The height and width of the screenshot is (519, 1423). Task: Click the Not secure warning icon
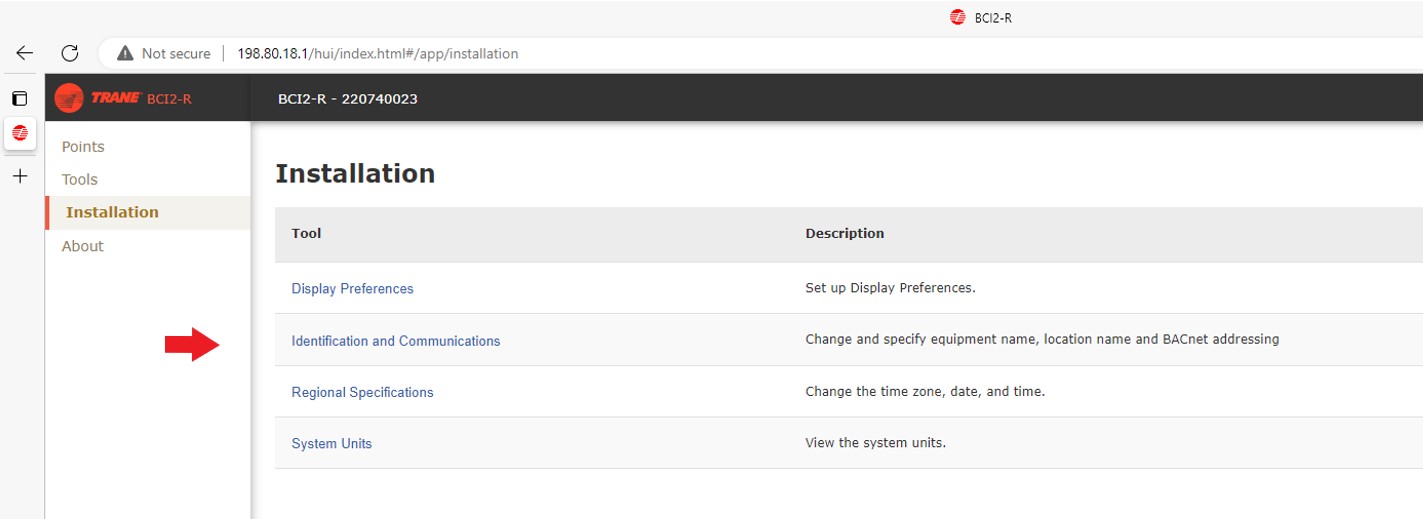tap(125, 54)
